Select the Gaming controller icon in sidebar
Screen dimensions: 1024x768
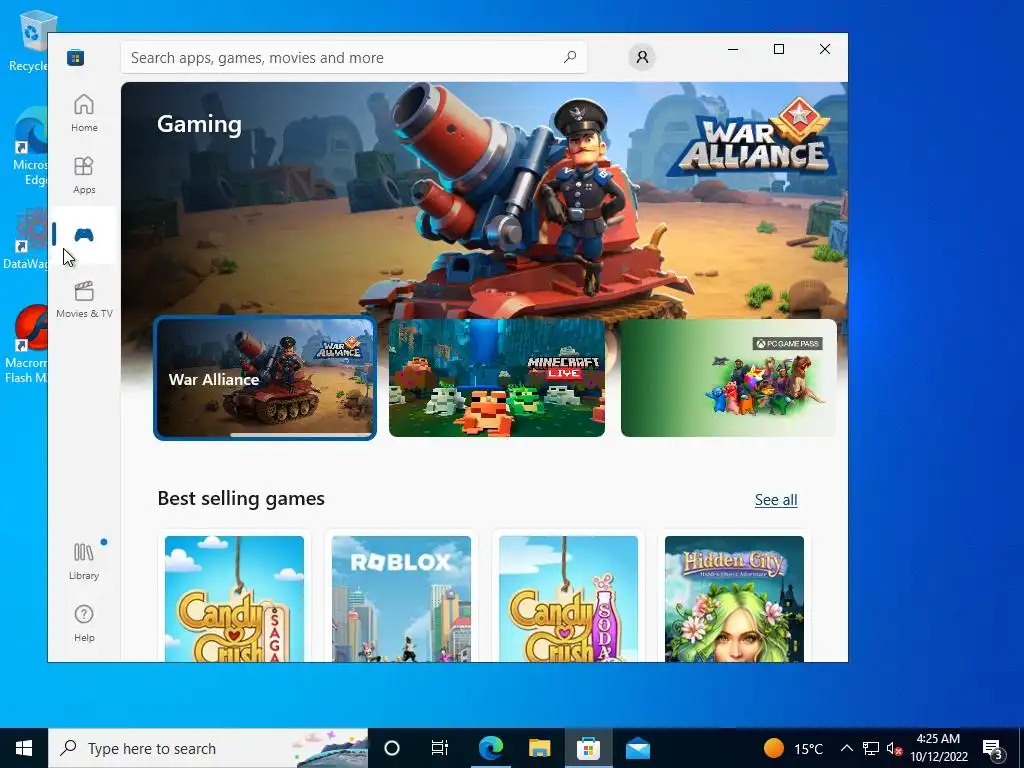click(x=84, y=235)
